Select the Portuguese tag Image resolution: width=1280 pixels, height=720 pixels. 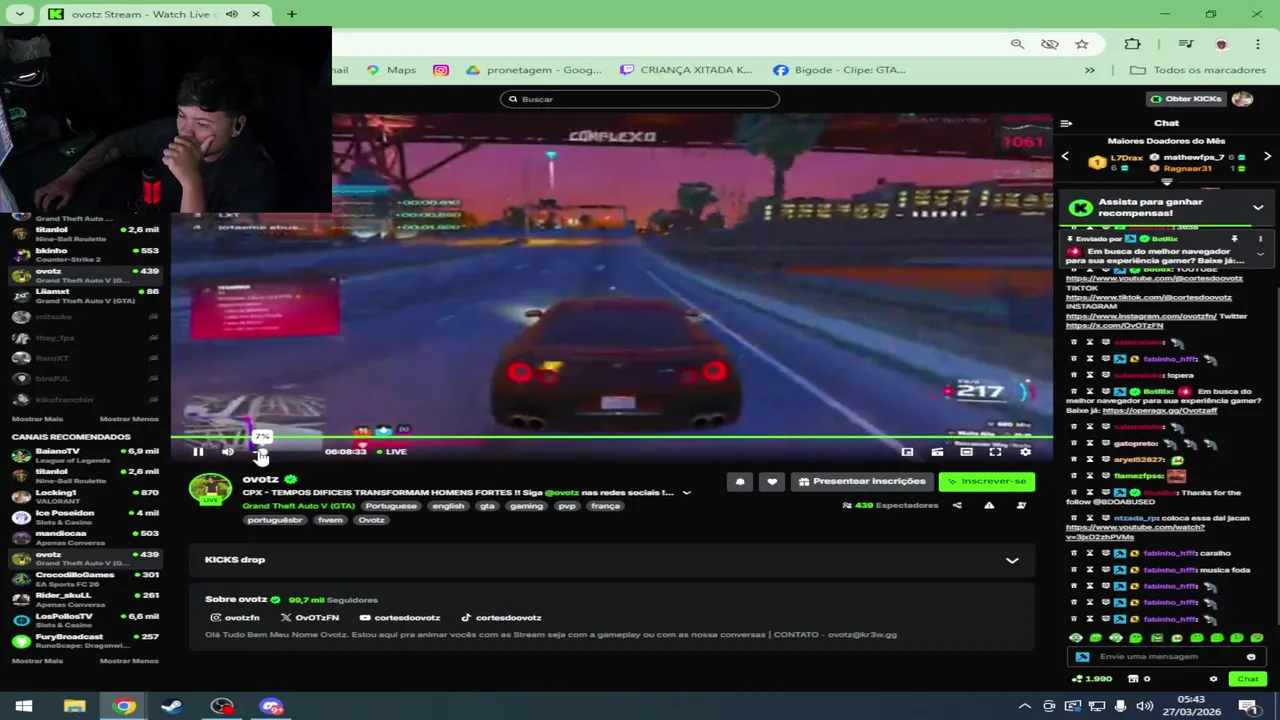click(390, 506)
